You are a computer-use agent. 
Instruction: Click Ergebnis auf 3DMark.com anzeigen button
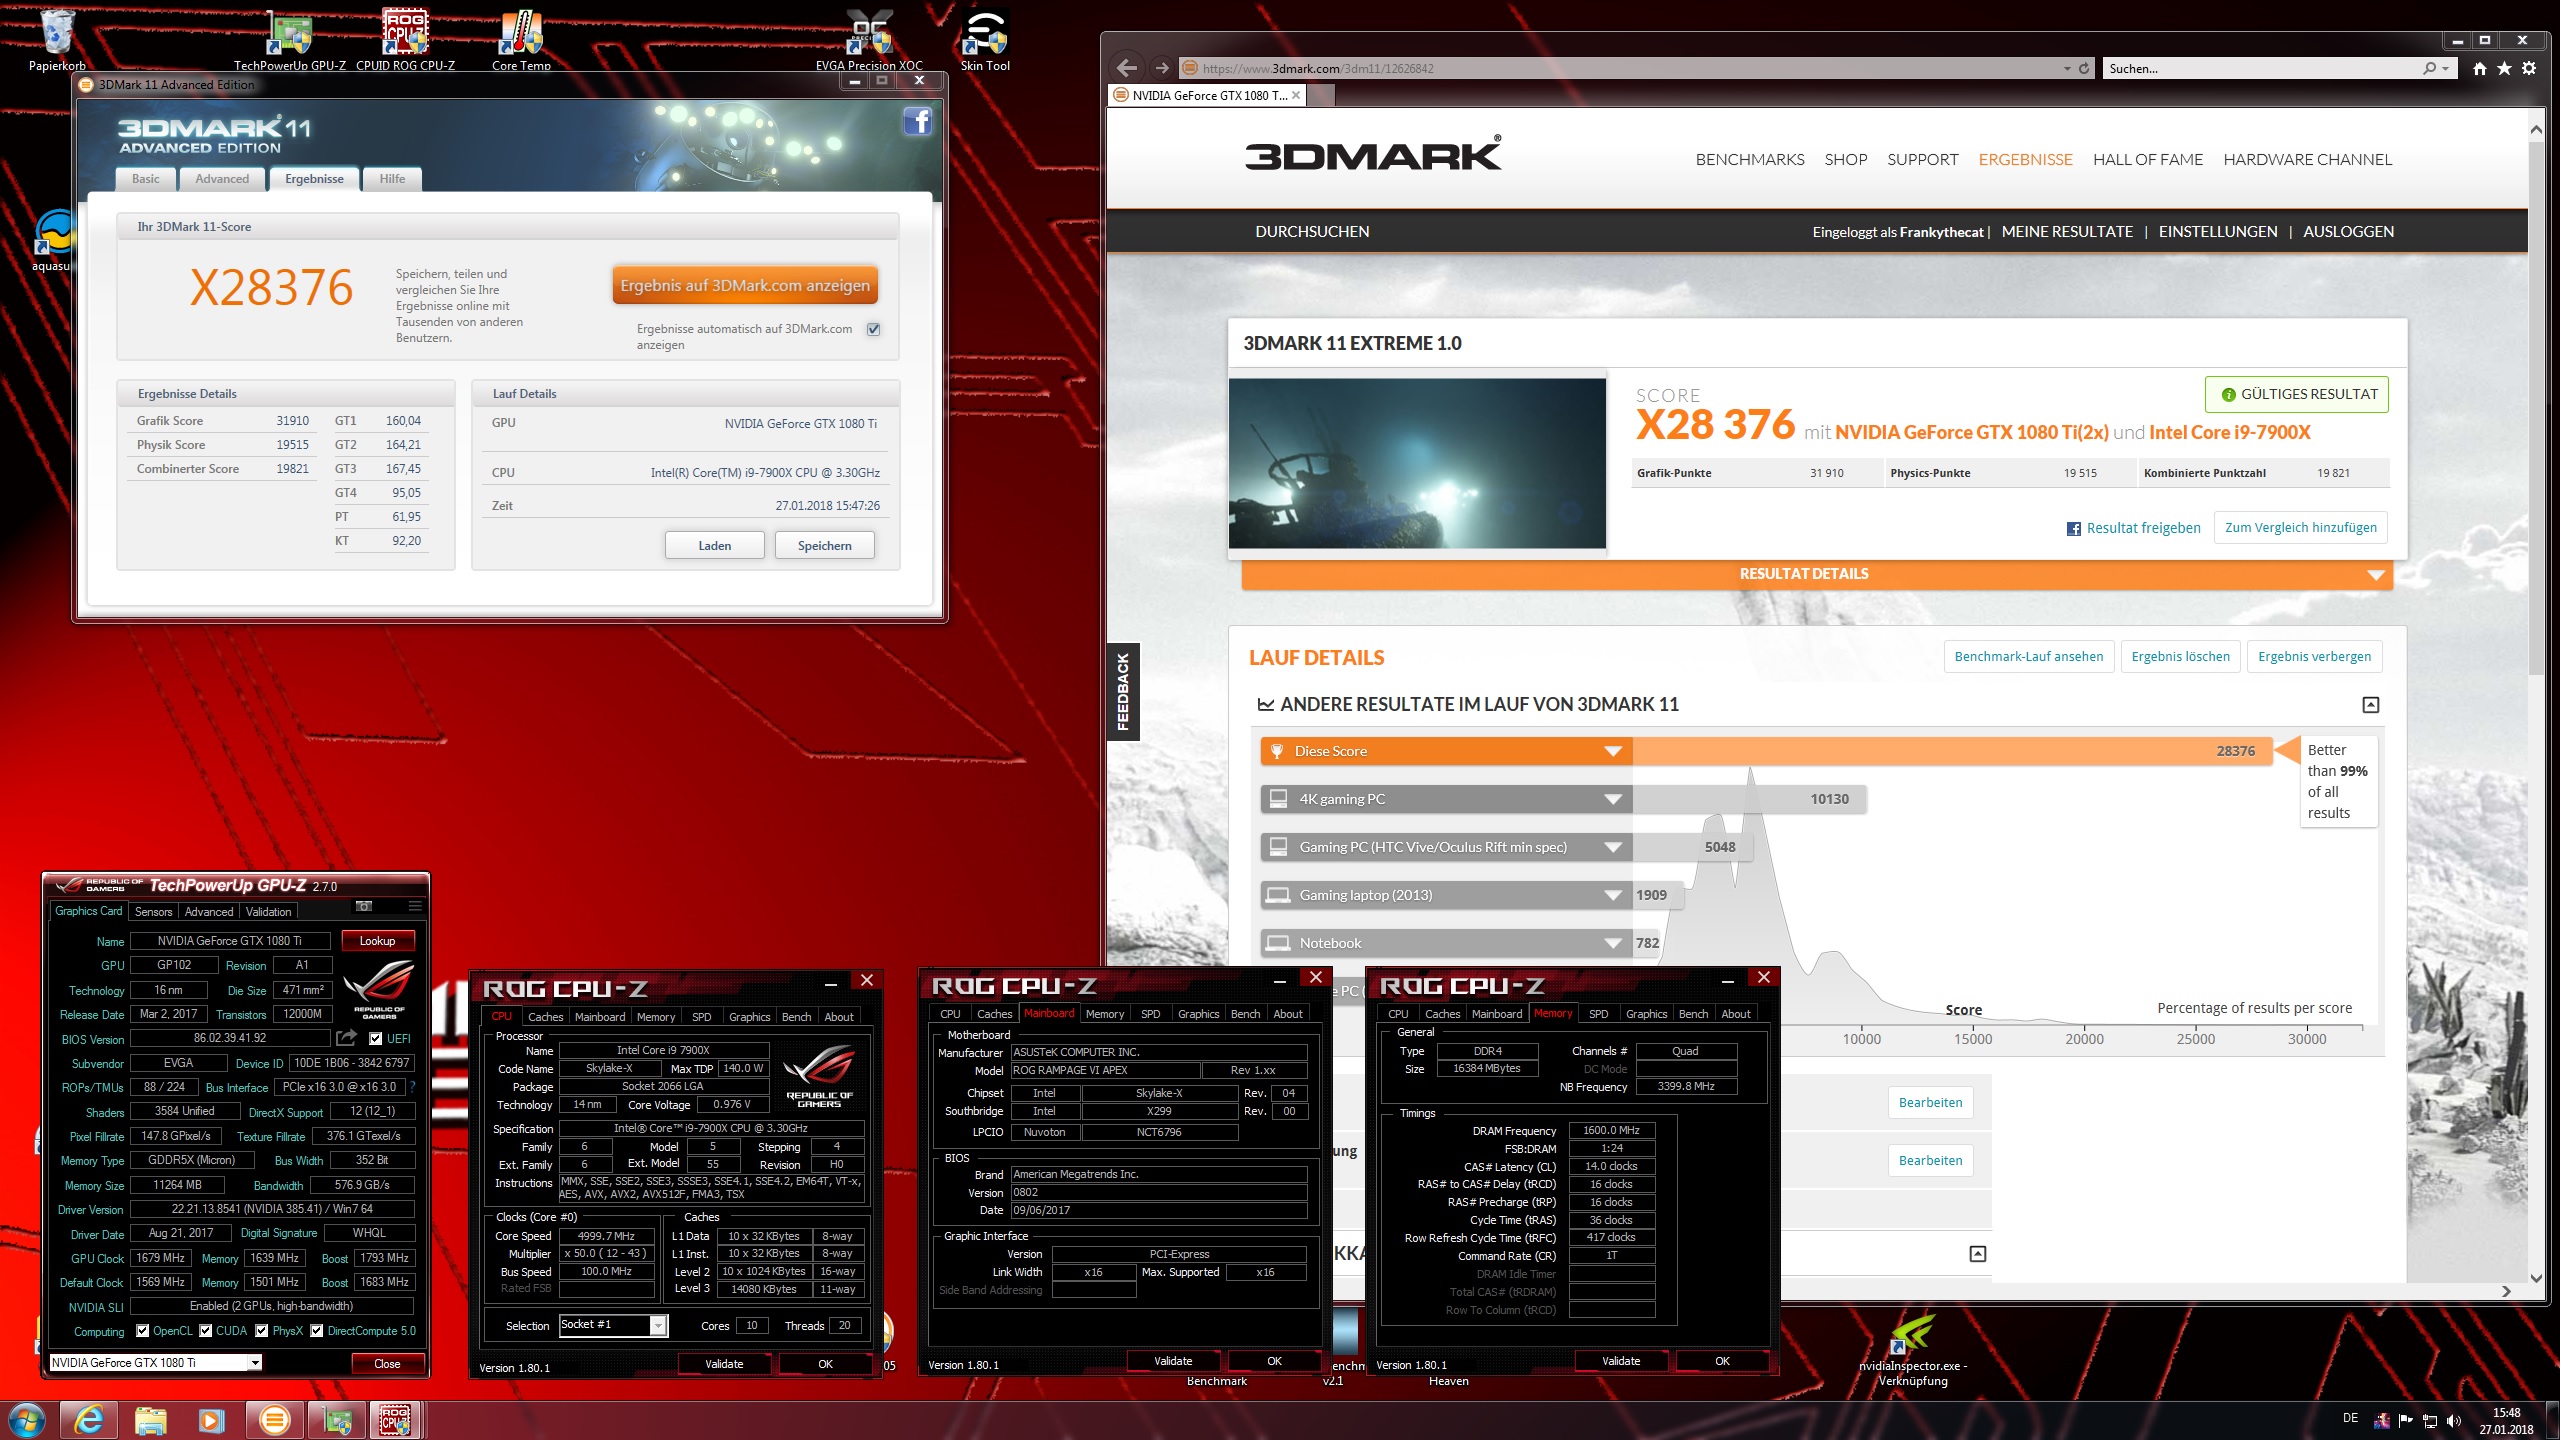[x=745, y=285]
